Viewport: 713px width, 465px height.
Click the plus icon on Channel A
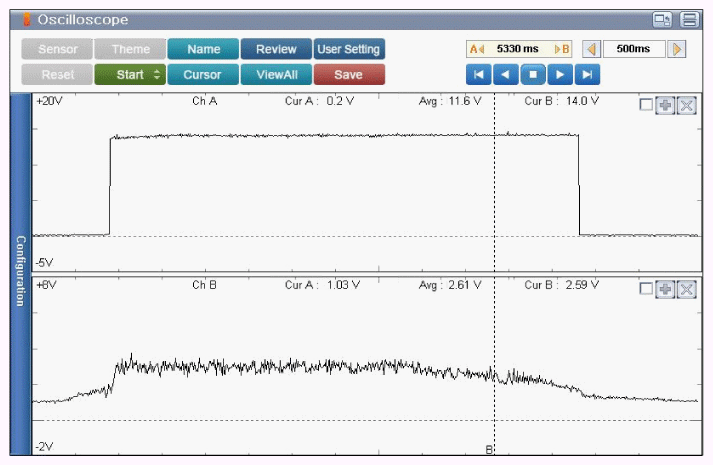click(x=665, y=106)
